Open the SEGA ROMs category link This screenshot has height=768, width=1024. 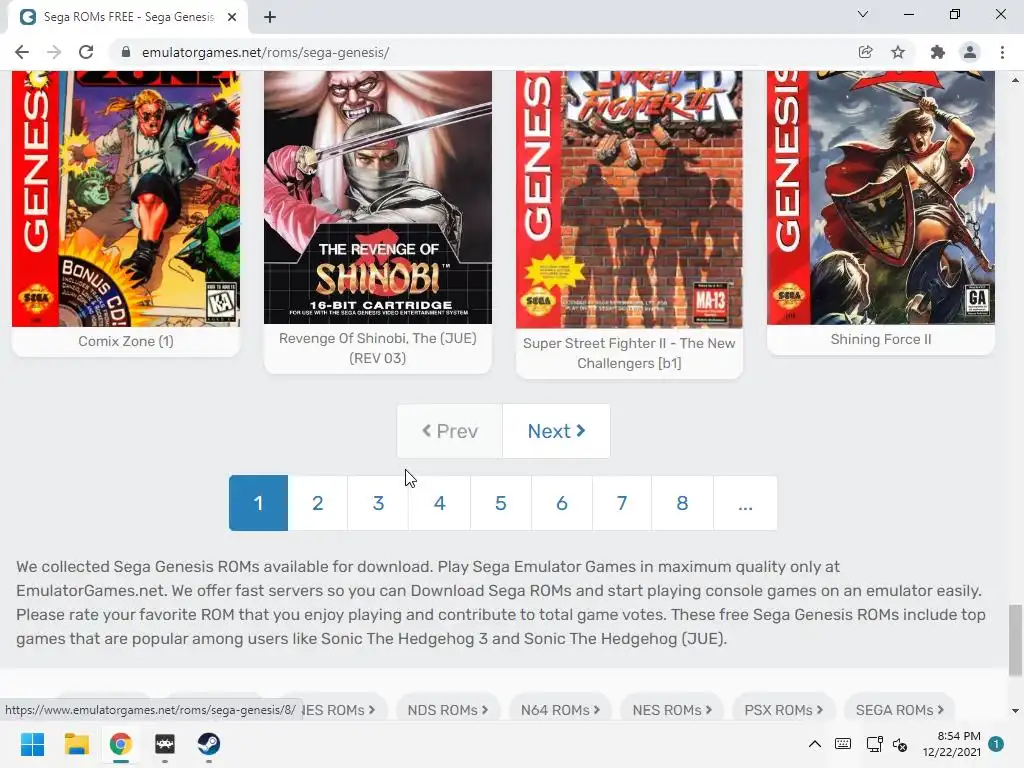coord(900,709)
